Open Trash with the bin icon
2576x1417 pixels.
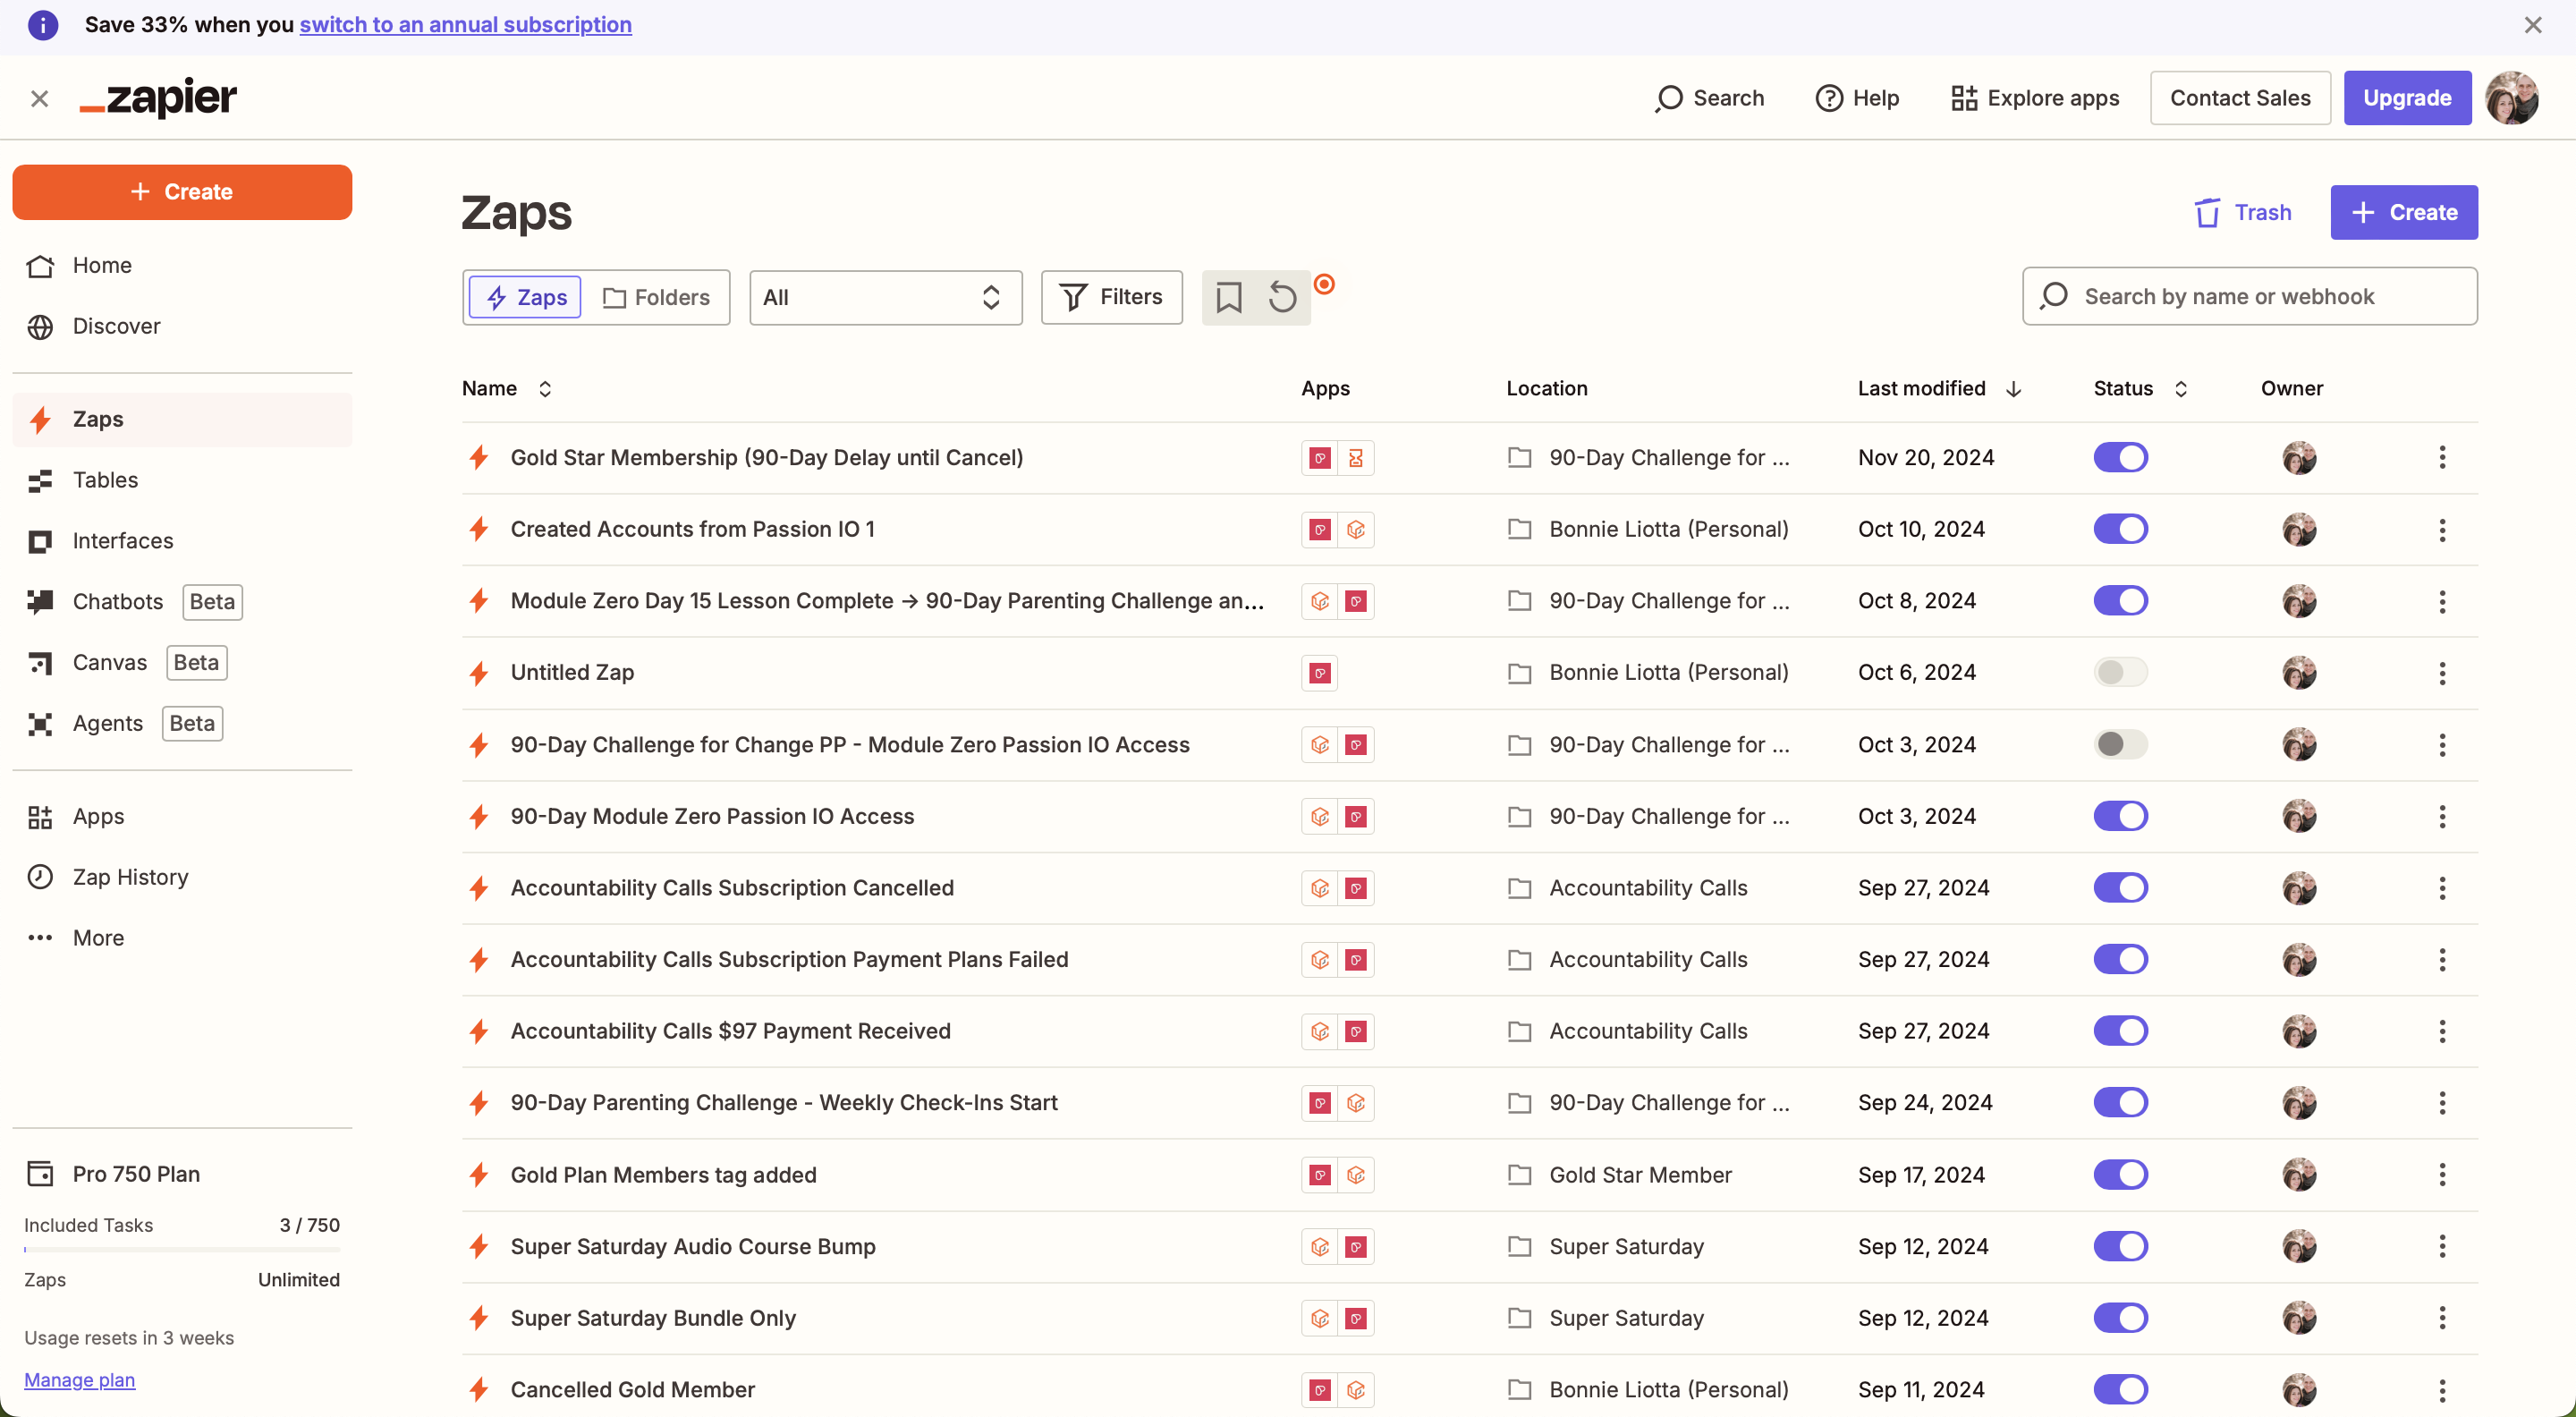pyautogui.click(x=2207, y=213)
